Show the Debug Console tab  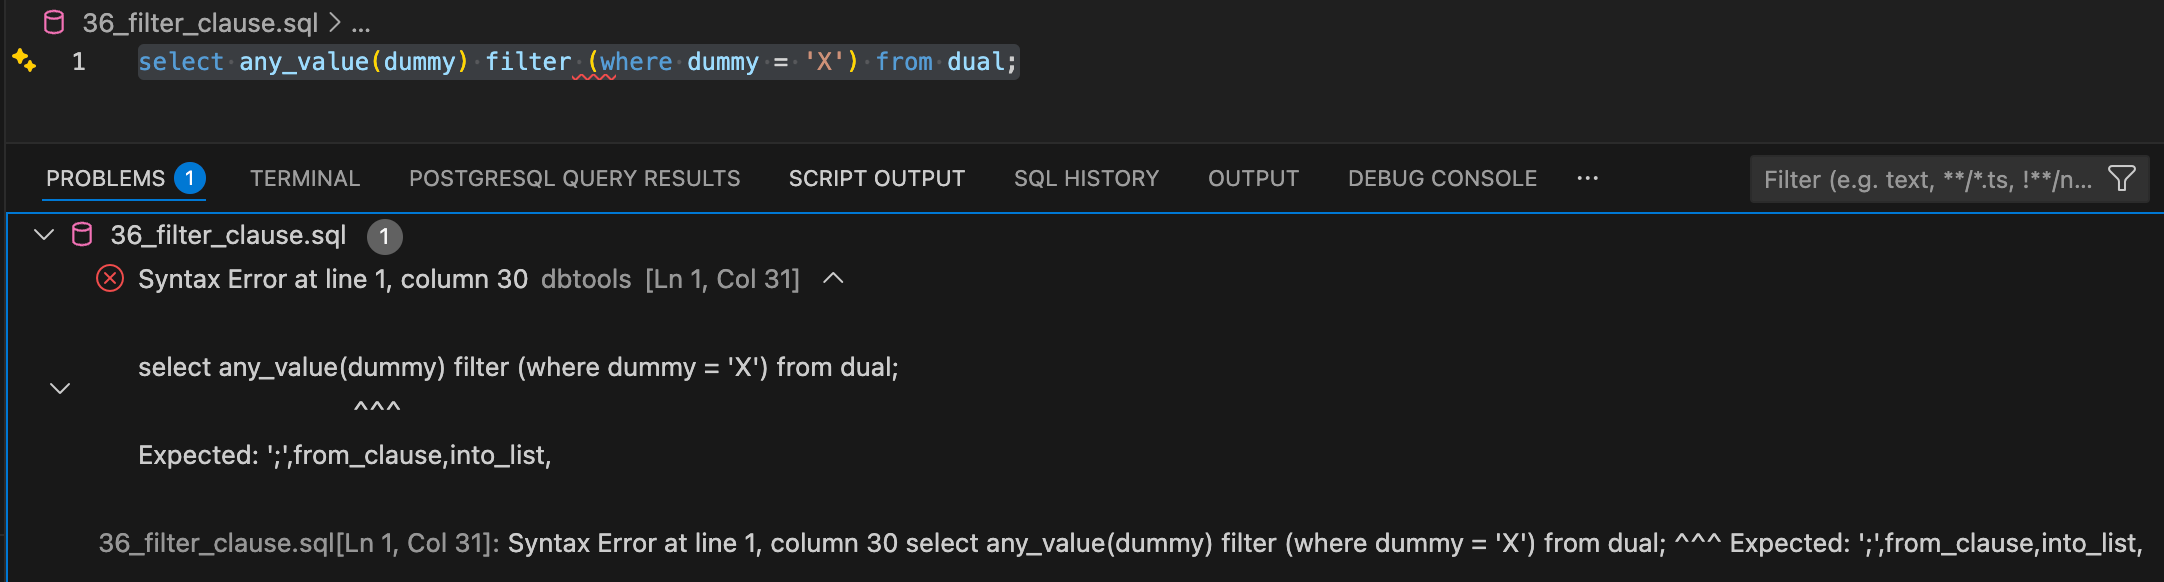click(x=1442, y=178)
